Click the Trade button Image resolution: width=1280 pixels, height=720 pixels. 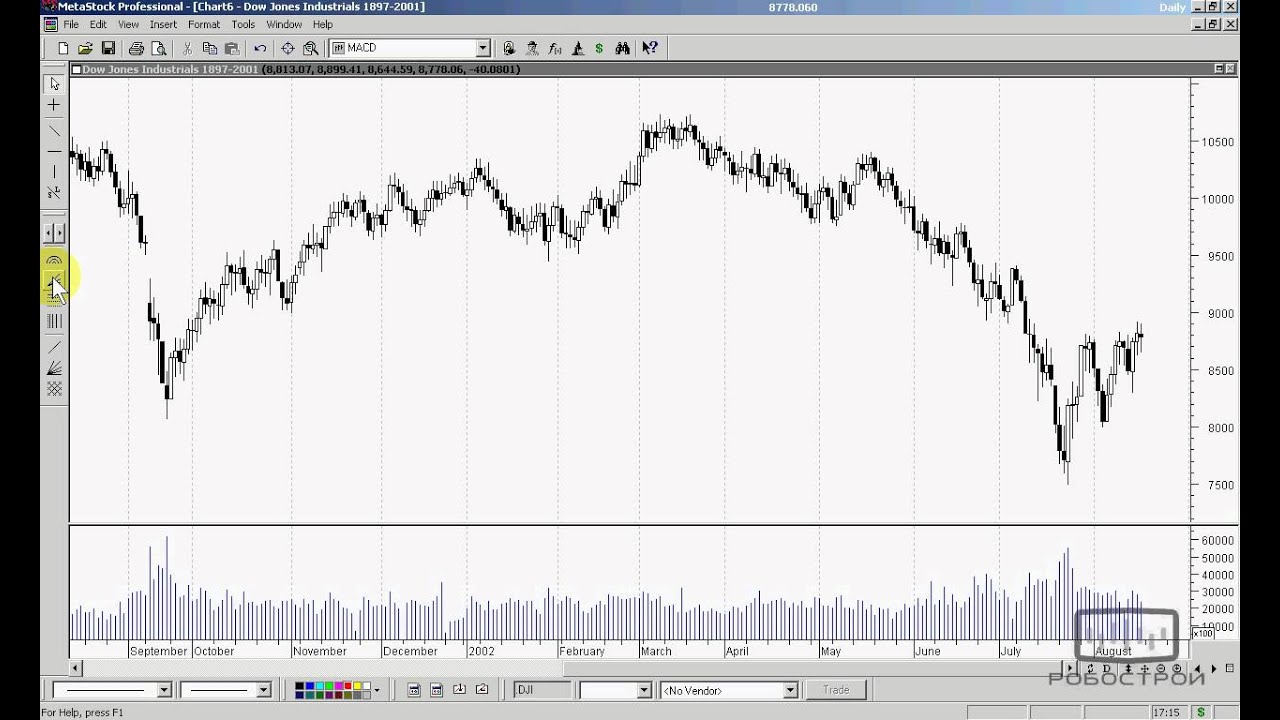(x=836, y=690)
